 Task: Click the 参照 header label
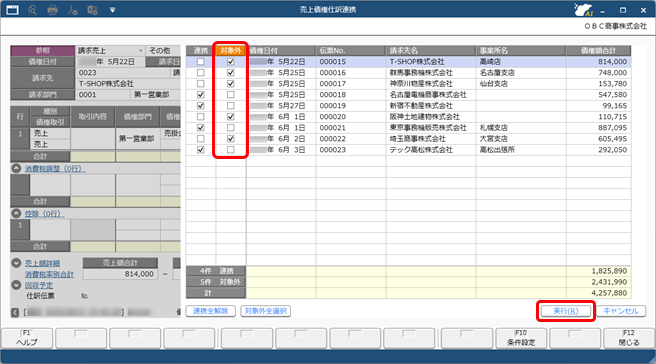pyautogui.click(x=43, y=51)
